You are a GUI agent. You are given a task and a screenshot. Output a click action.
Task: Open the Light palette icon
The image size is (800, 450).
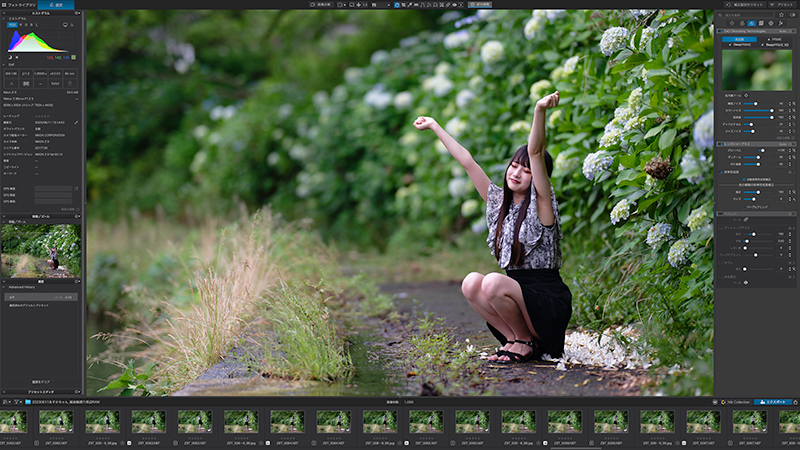click(x=732, y=23)
